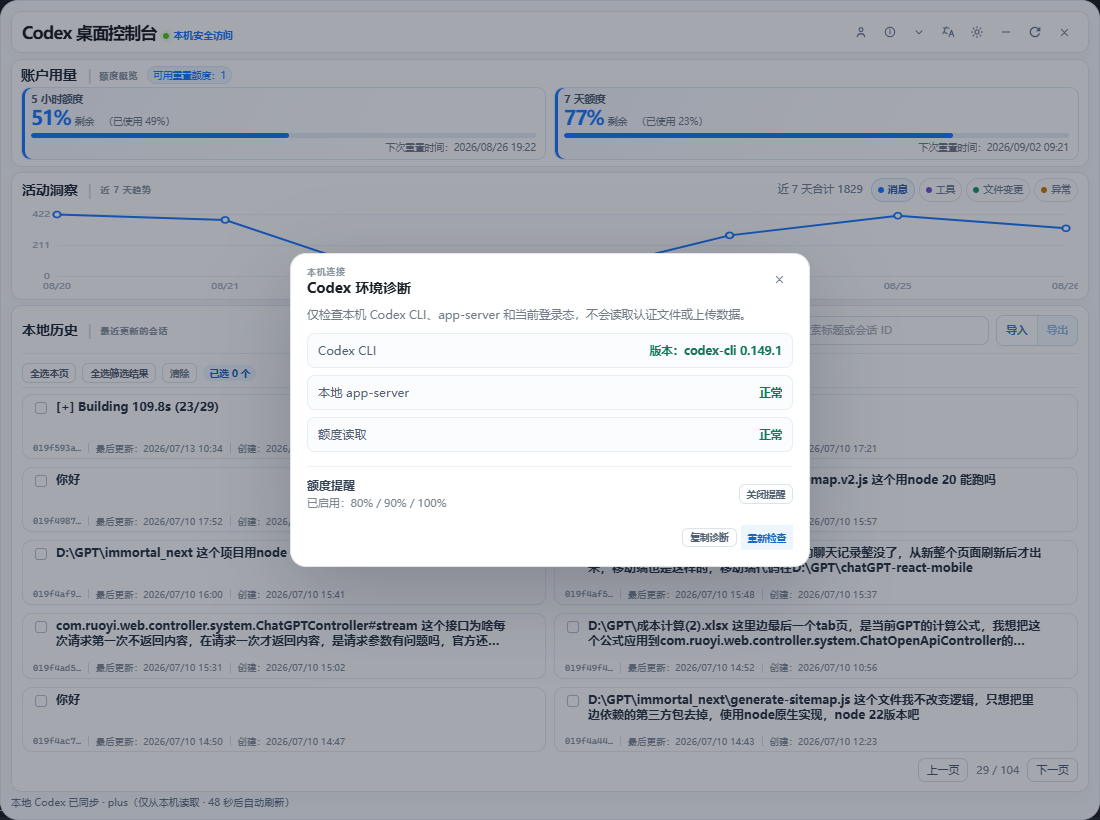Screen dimensions: 1100x820
Task: Click the 08/21 chart data point
Action: point(225,220)
